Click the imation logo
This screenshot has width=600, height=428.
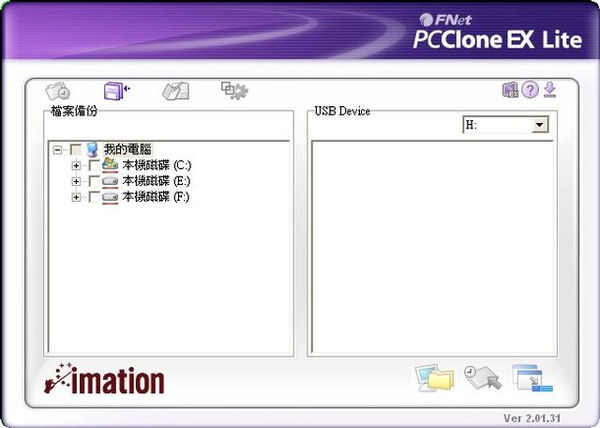104,379
